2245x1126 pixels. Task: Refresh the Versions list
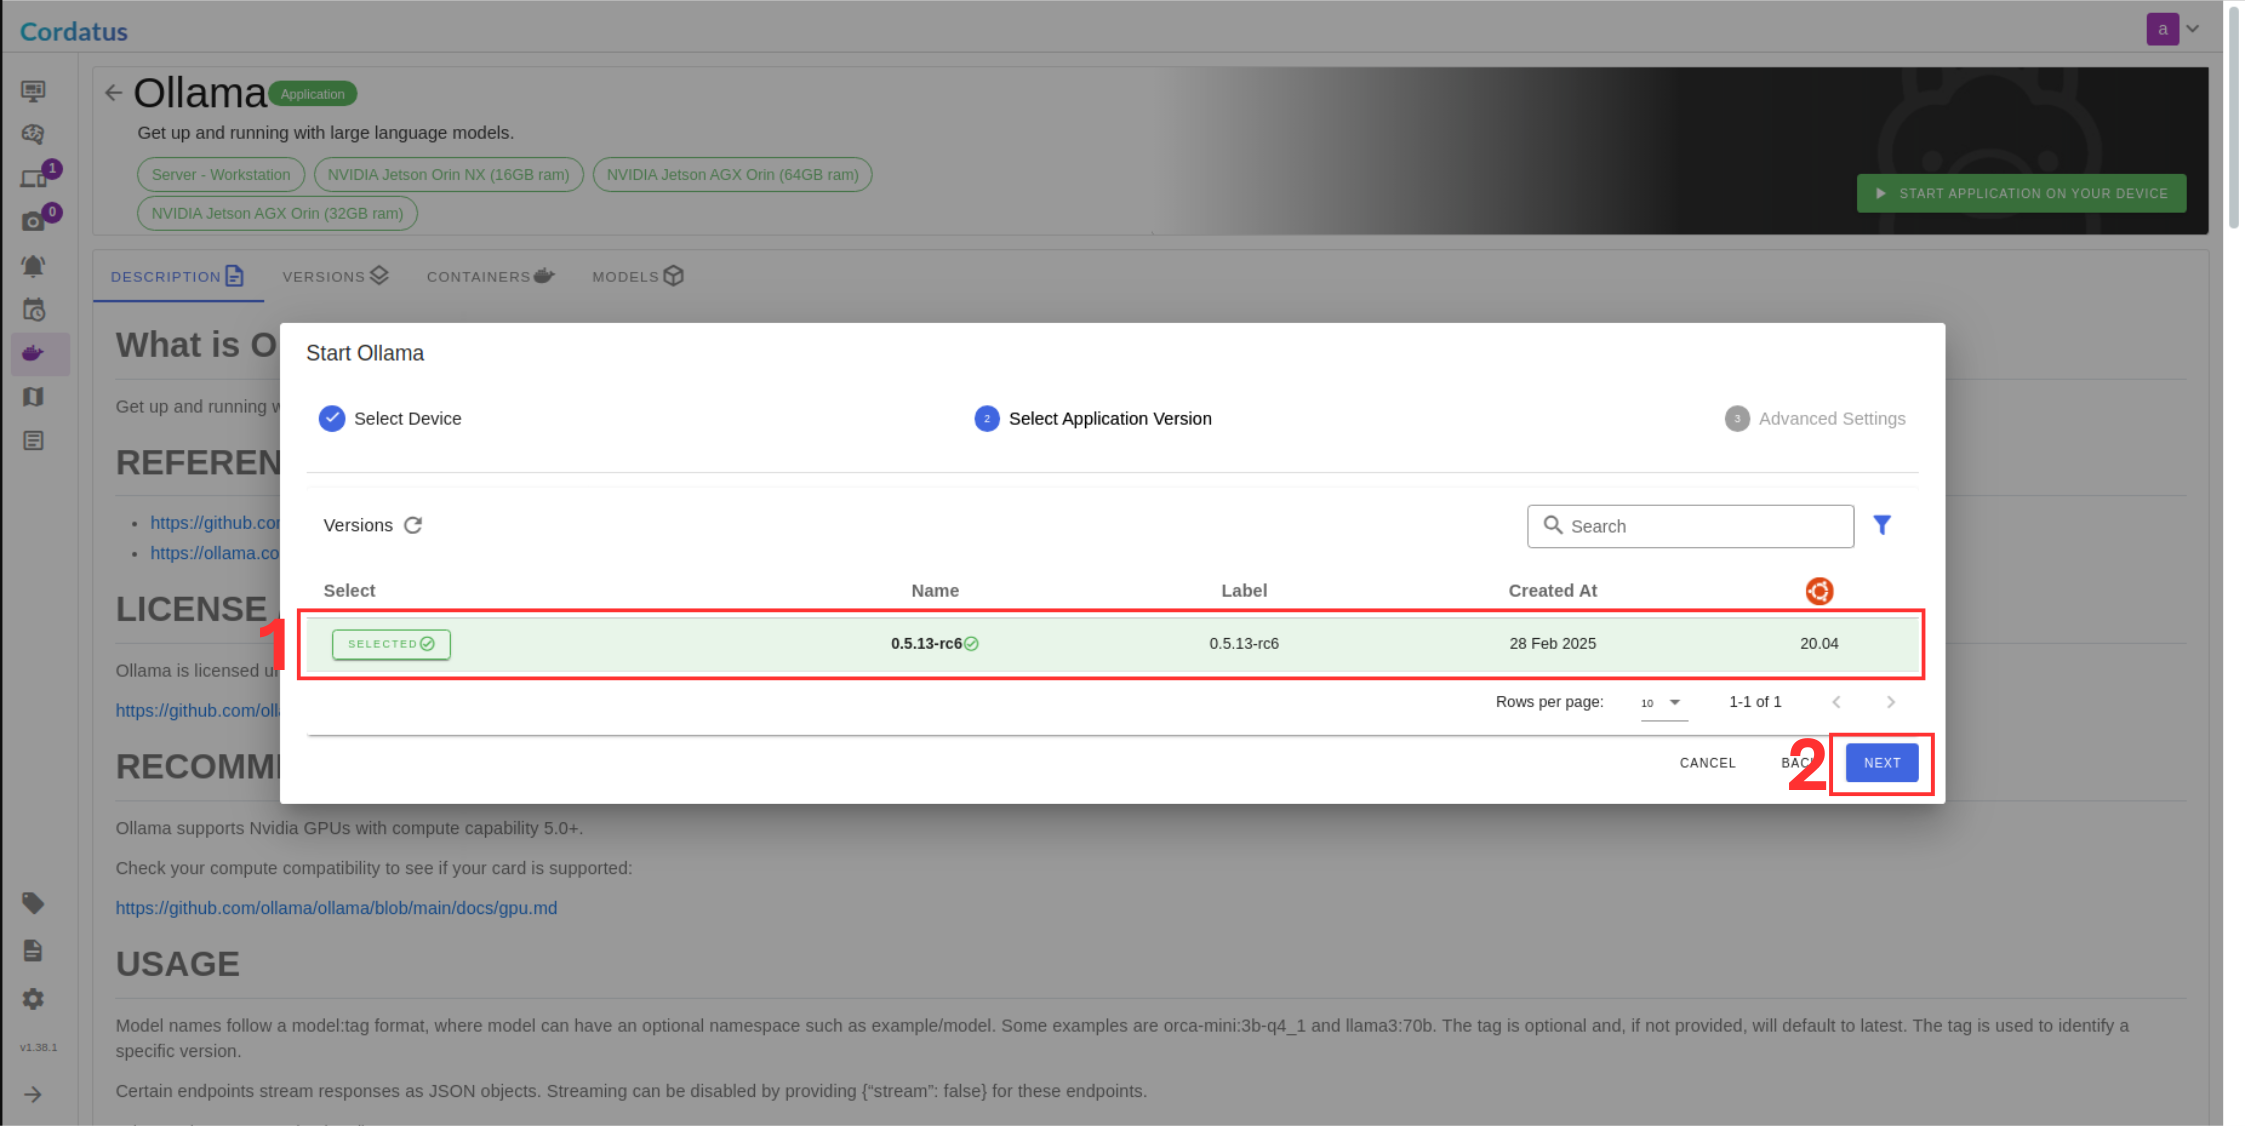pos(413,525)
